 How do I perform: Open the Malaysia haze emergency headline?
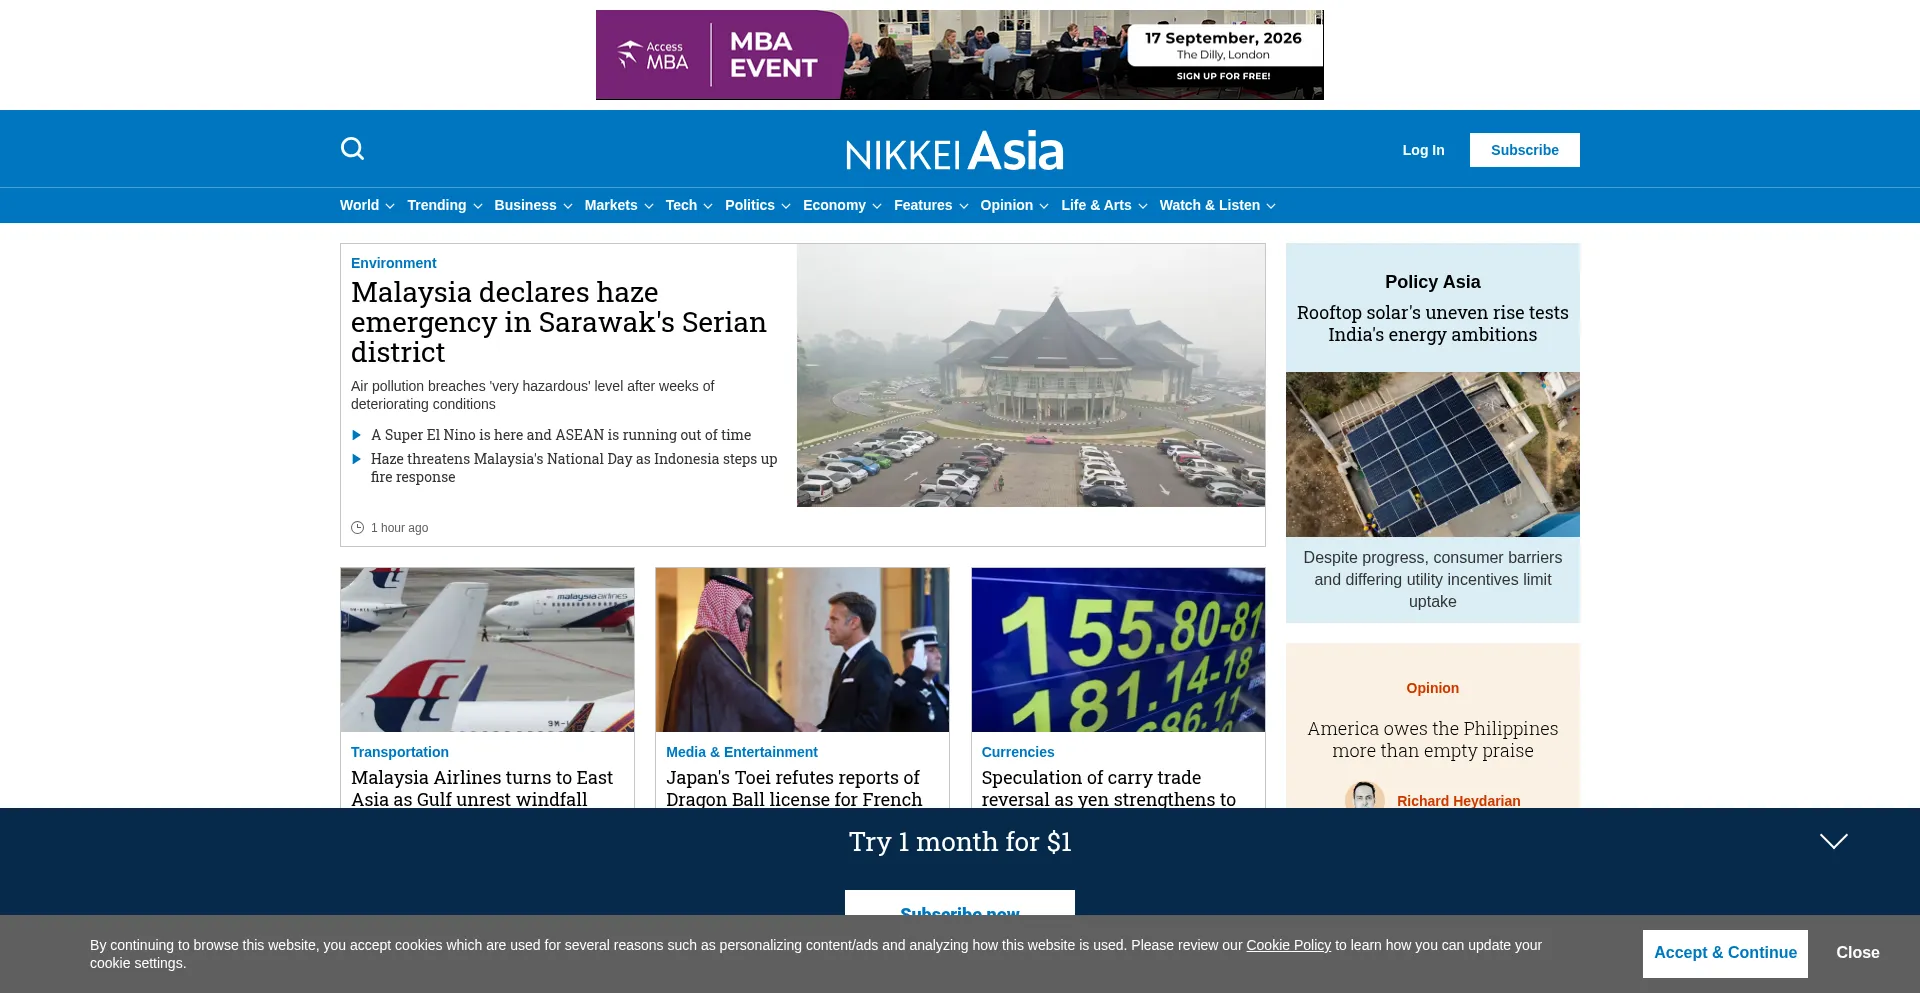click(559, 322)
